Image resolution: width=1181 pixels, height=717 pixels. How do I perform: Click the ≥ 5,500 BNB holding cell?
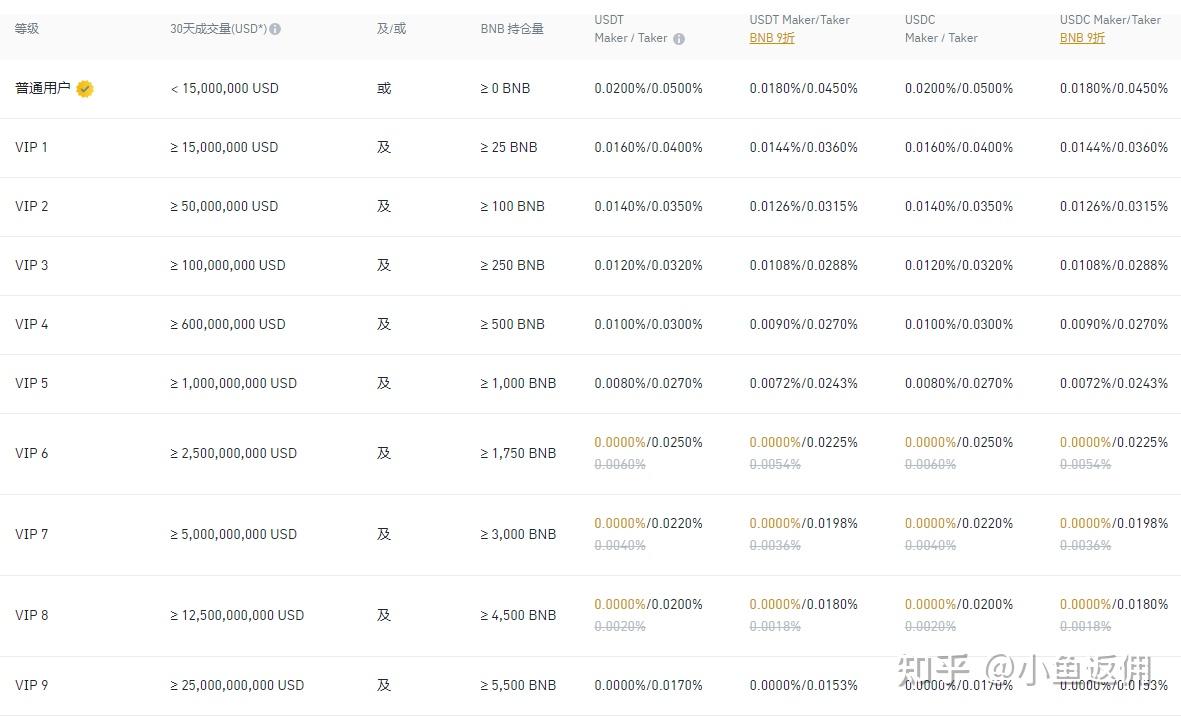pyautogui.click(x=518, y=685)
